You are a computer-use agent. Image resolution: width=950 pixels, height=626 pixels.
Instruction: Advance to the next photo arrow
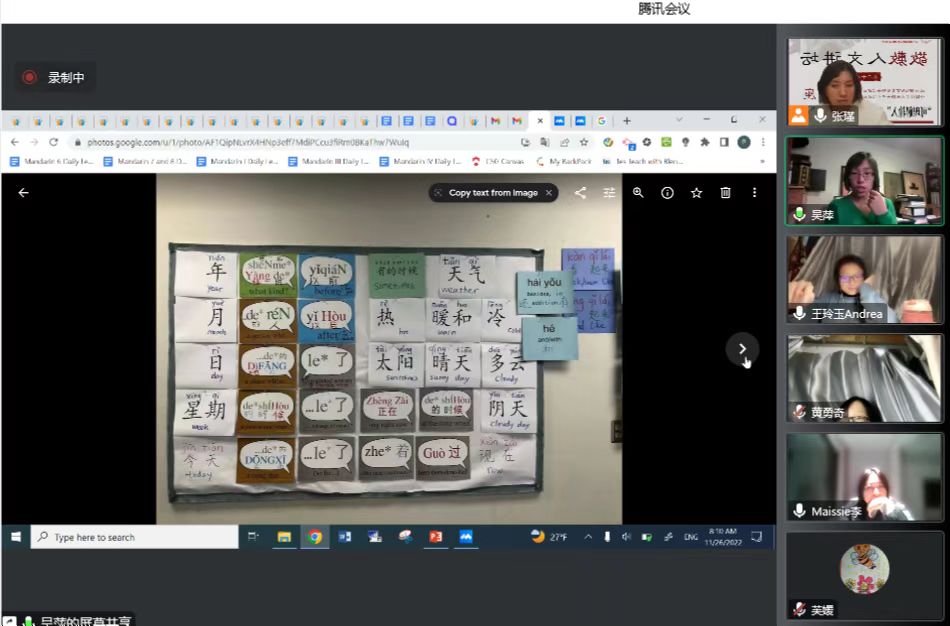[x=742, y=349]
